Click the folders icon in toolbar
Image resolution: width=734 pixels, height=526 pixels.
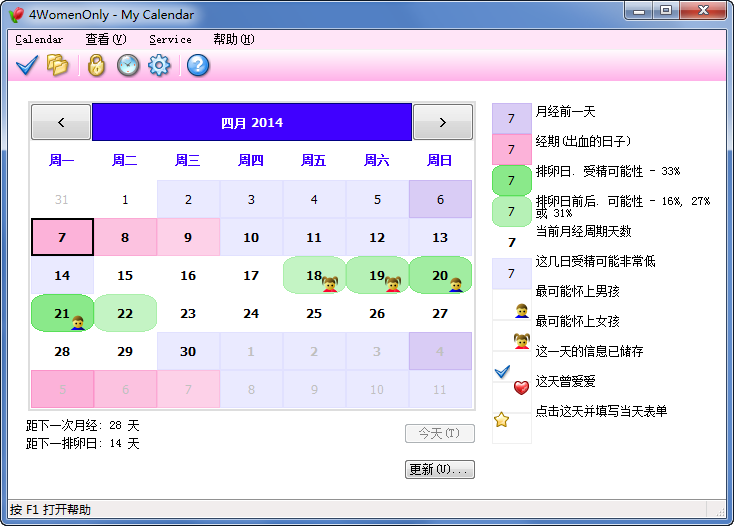58,65
